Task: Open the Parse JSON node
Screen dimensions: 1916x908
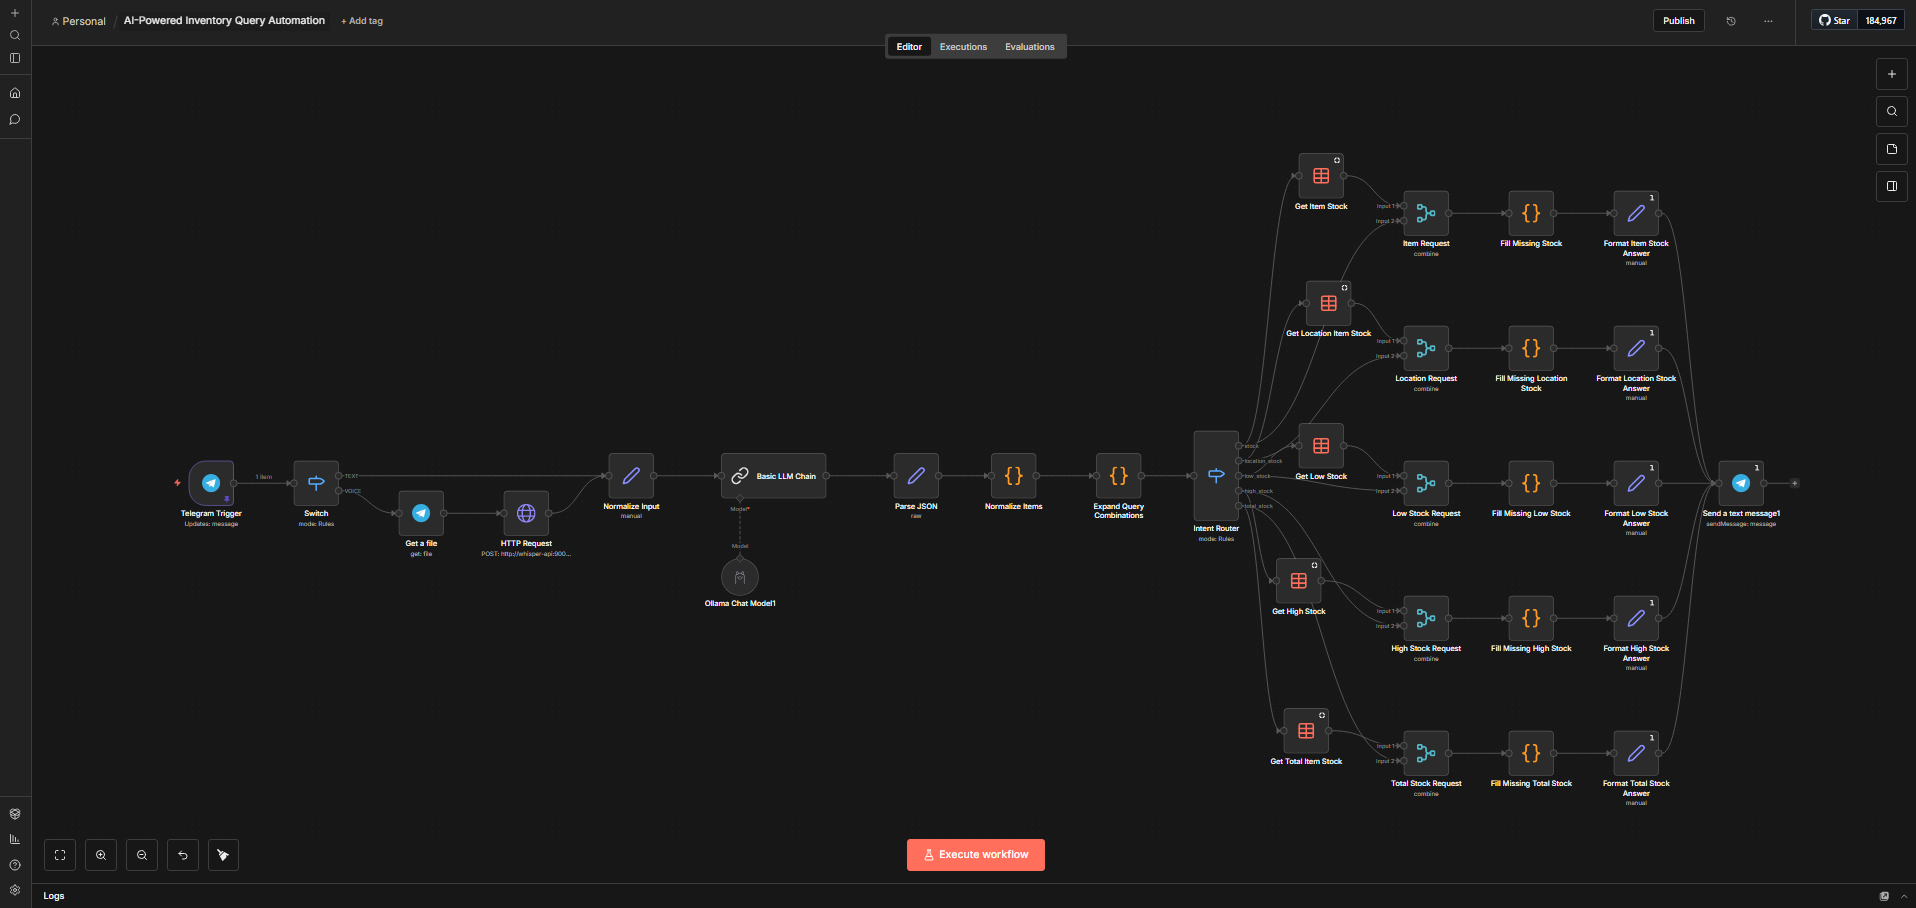Action: coord(916,476)
